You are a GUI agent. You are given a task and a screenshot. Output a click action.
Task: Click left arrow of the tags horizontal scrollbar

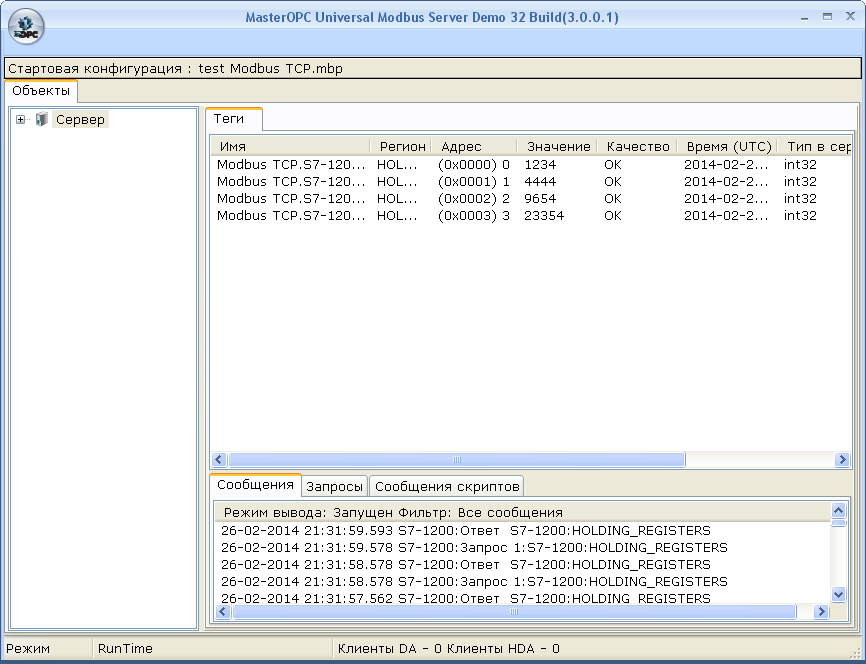coord(218,459)
